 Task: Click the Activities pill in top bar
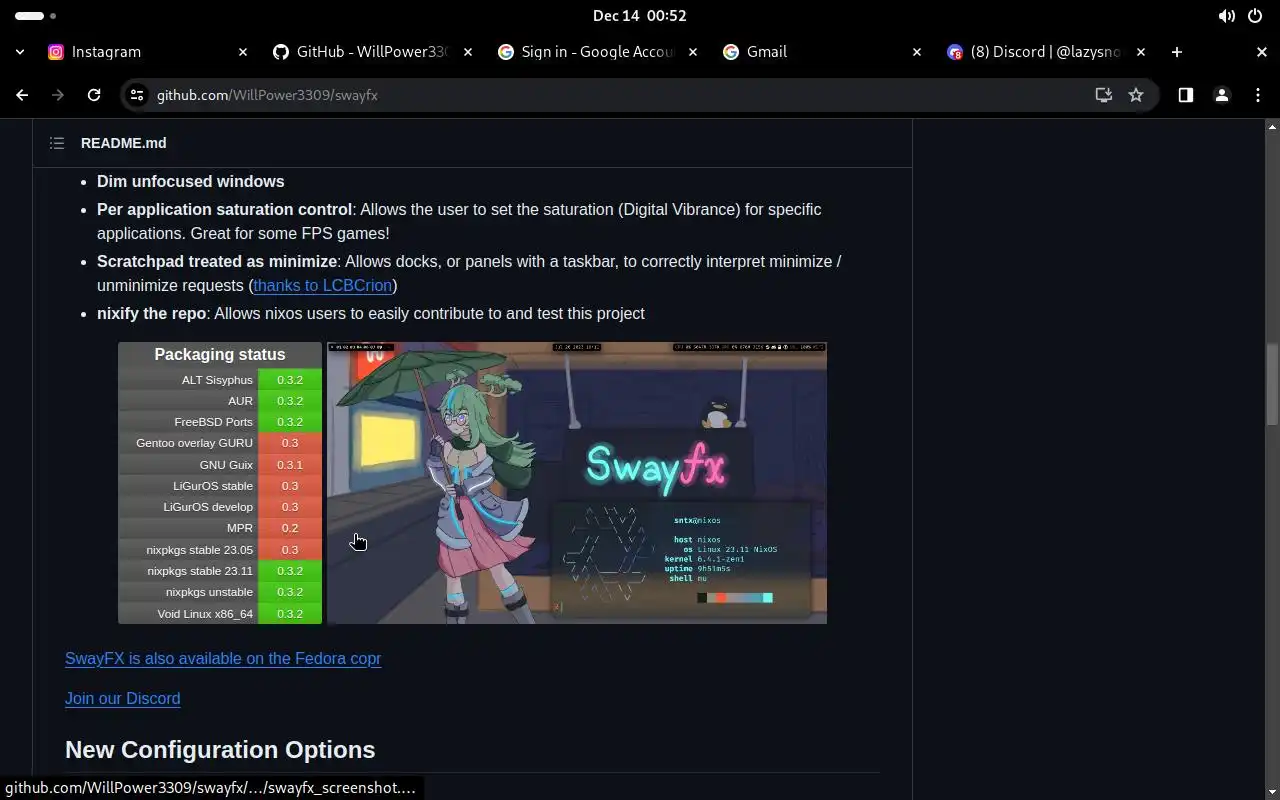(36, 16)
